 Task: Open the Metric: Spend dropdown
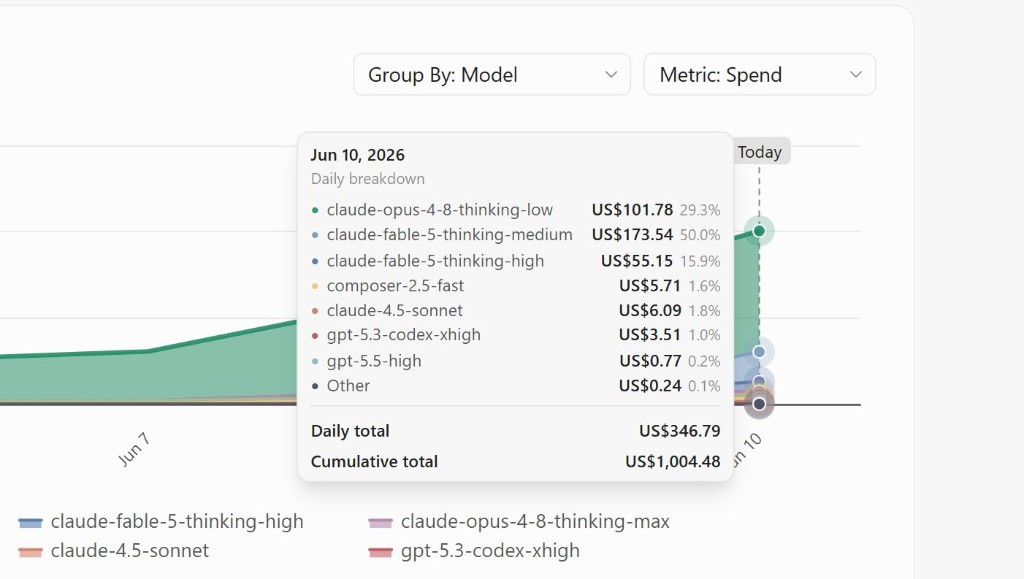[760, 74]
